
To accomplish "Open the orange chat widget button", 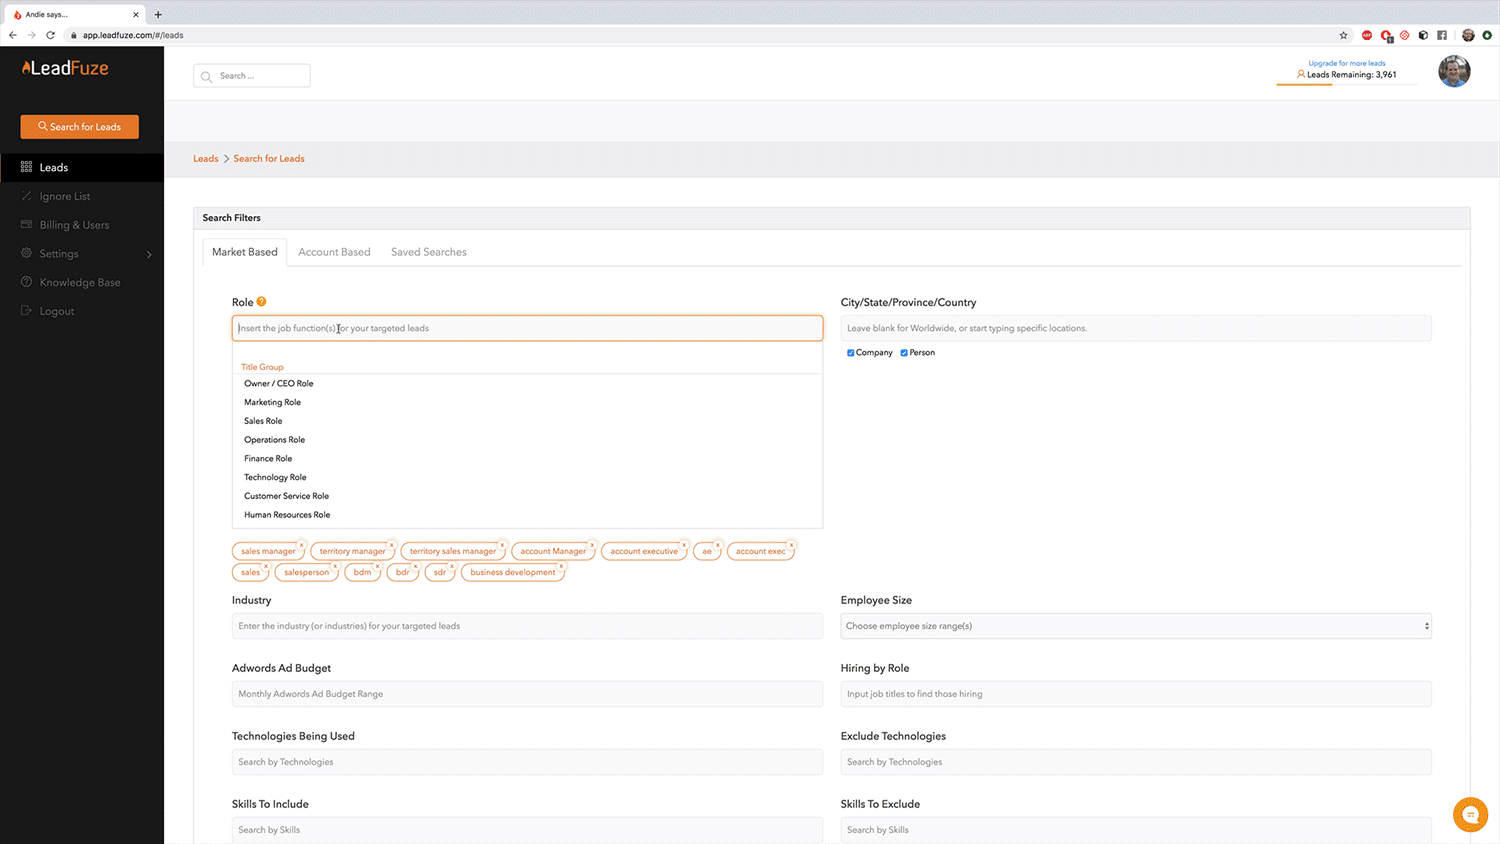I will [1470, 815].
